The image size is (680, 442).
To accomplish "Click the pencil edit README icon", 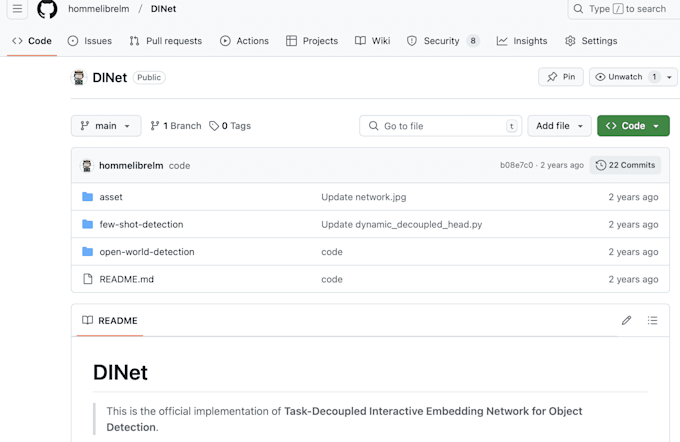I will (626, 321).
